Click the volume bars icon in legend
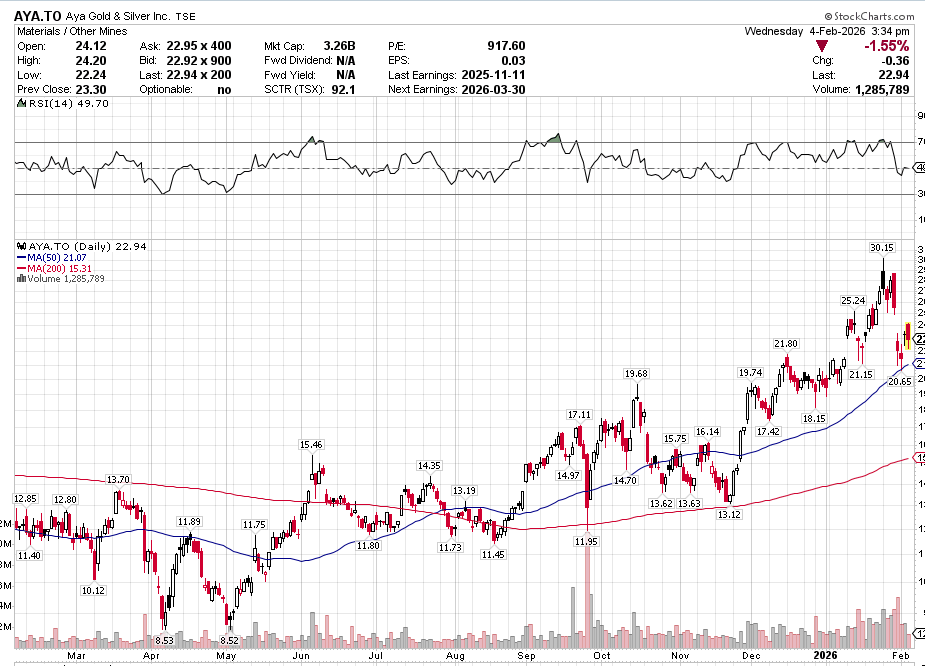925x666 pixels. [x=21, y=279]
